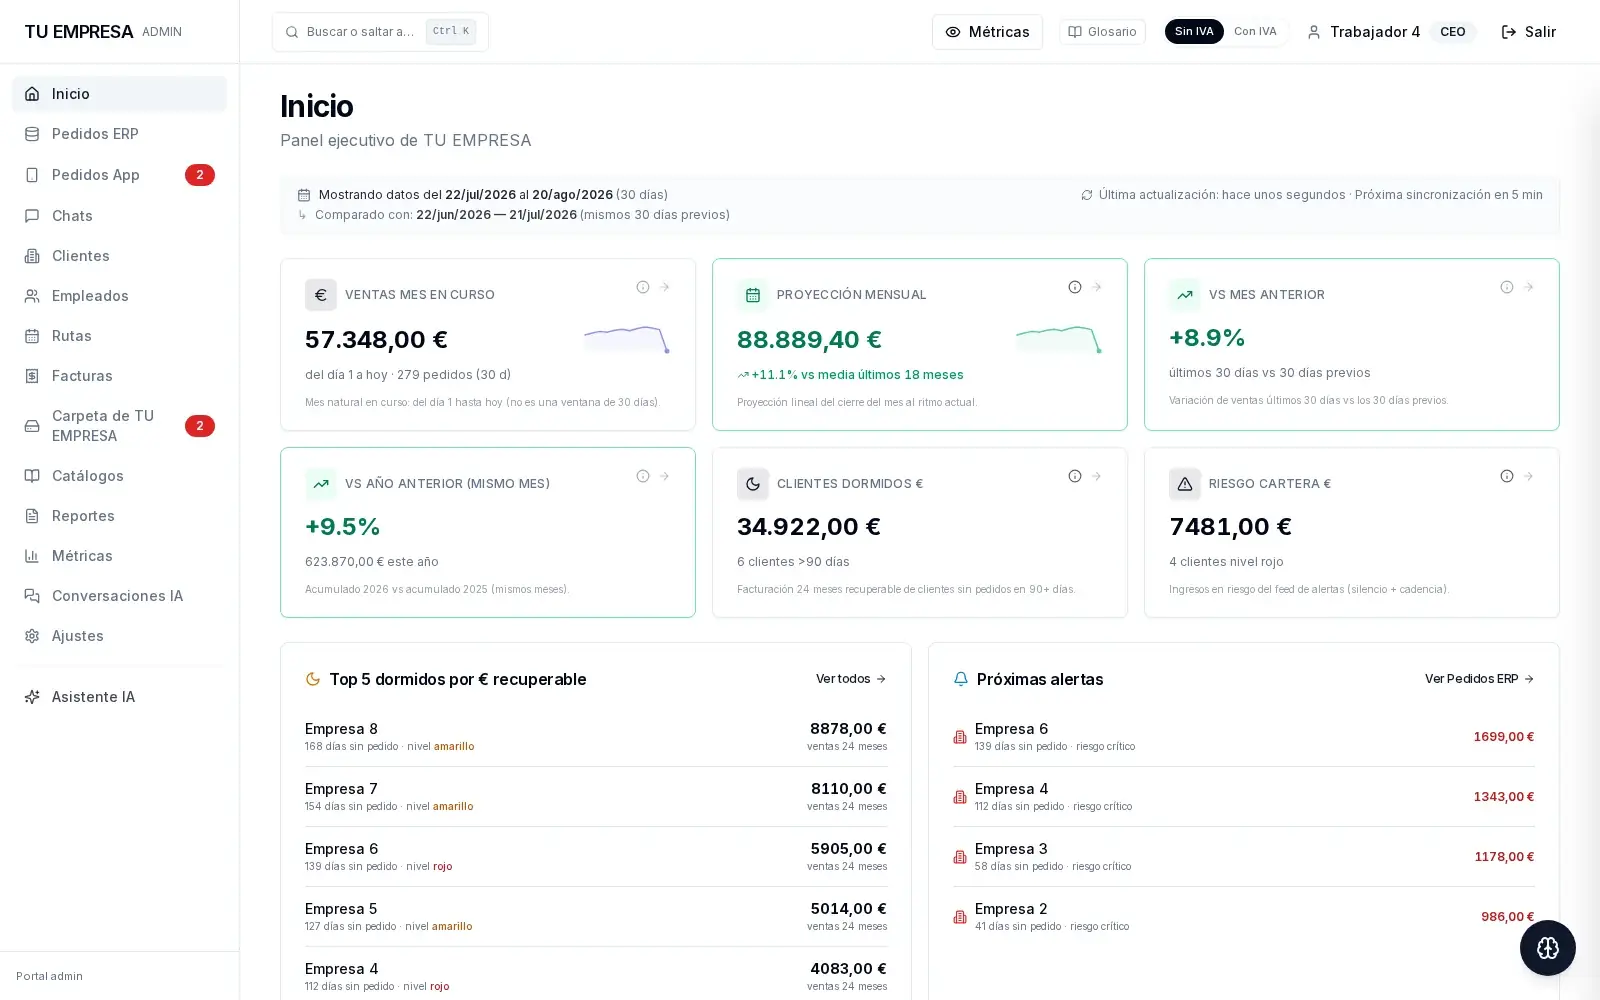1600x1000 pixels.
Task: Open info icon on Ventas Mes en Curso card
Action: click(643, 287)
